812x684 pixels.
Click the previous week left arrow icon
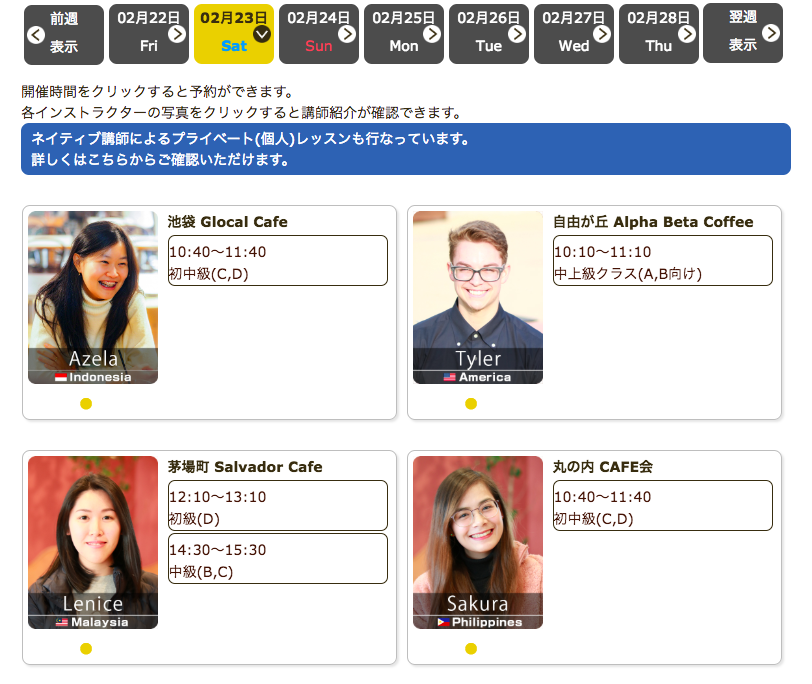click(36, 35)
